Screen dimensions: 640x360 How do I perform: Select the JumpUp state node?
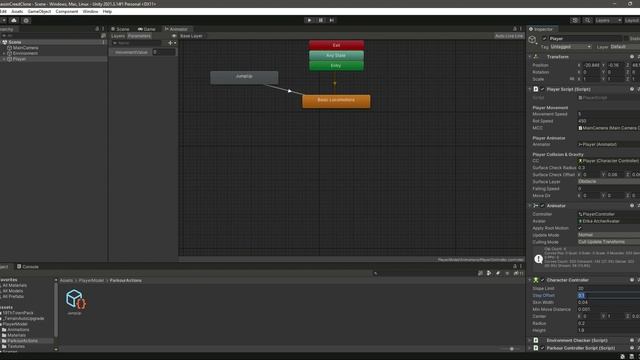click(x=244, y=77)
